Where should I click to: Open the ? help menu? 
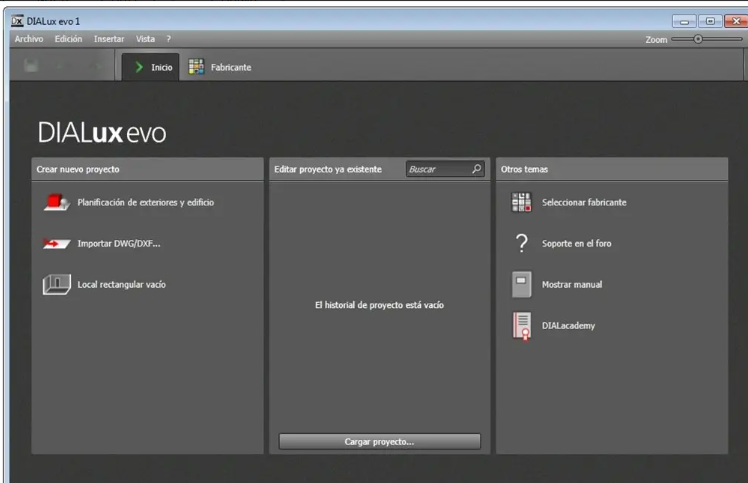pyautogui.click(x=168, y=39)
